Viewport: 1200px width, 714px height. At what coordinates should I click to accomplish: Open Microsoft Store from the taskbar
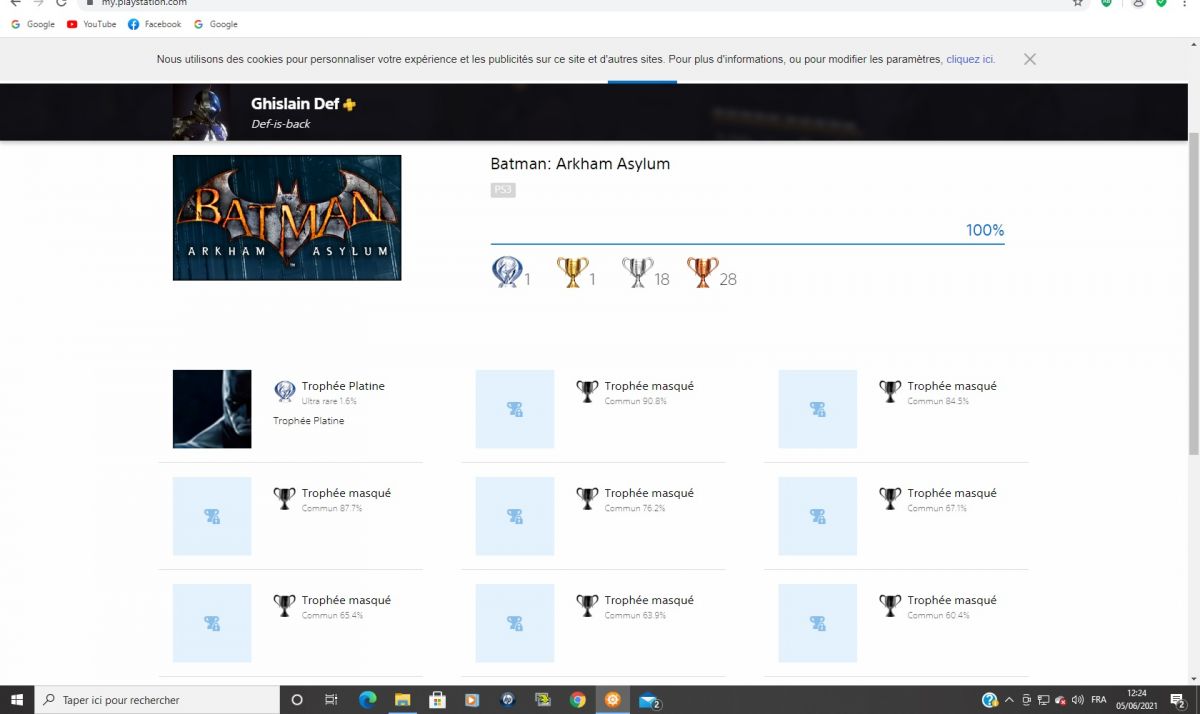437,700
